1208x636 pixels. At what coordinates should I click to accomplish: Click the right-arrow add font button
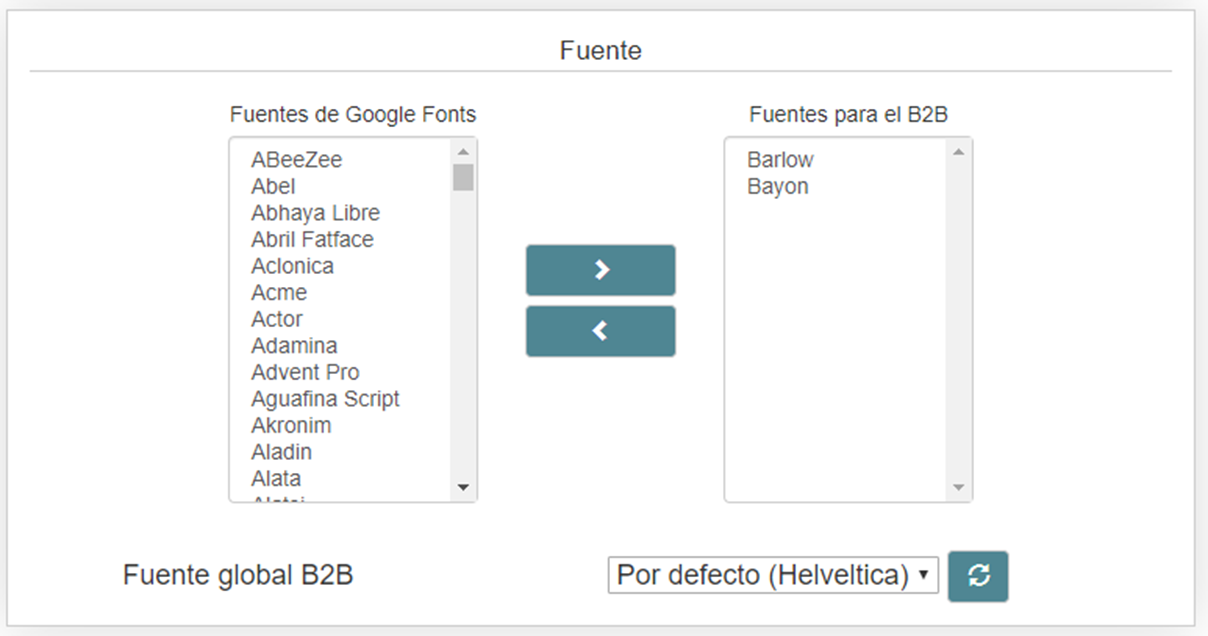pyautogui.click(x=600, y=270)
